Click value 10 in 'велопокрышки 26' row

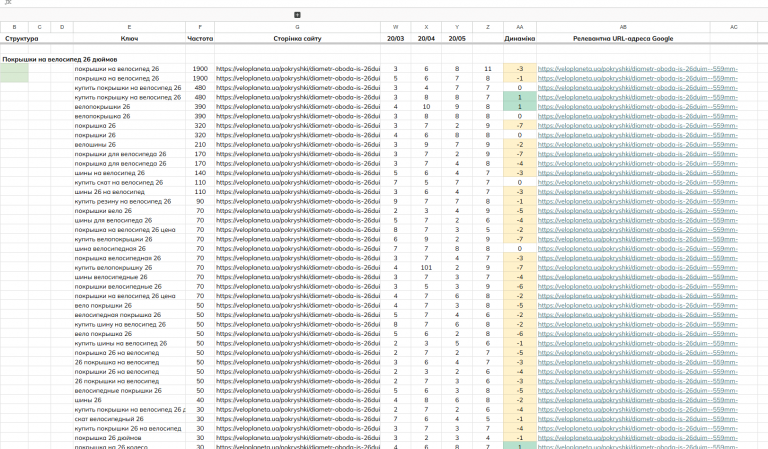coord(426,107)
